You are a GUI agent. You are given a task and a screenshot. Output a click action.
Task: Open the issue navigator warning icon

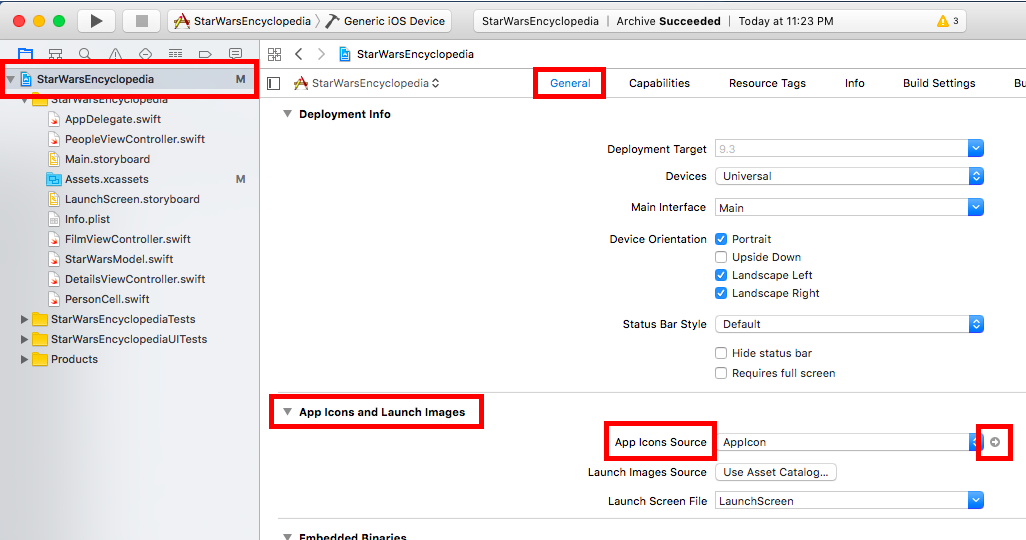(x=115, y=54)
